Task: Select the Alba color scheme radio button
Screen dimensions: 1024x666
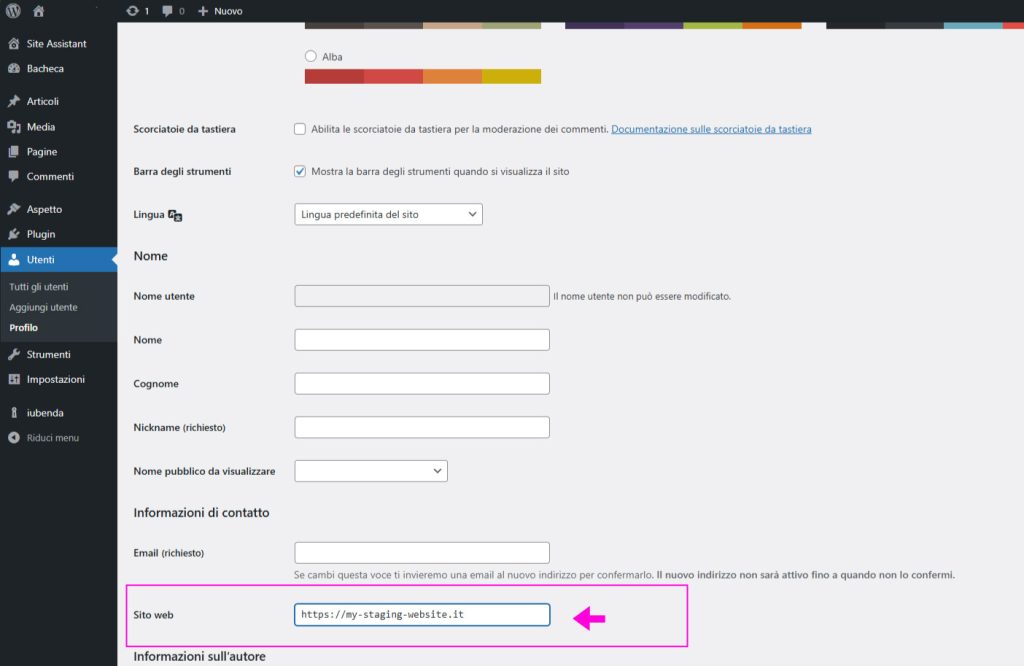Action: tap(310, 57)
